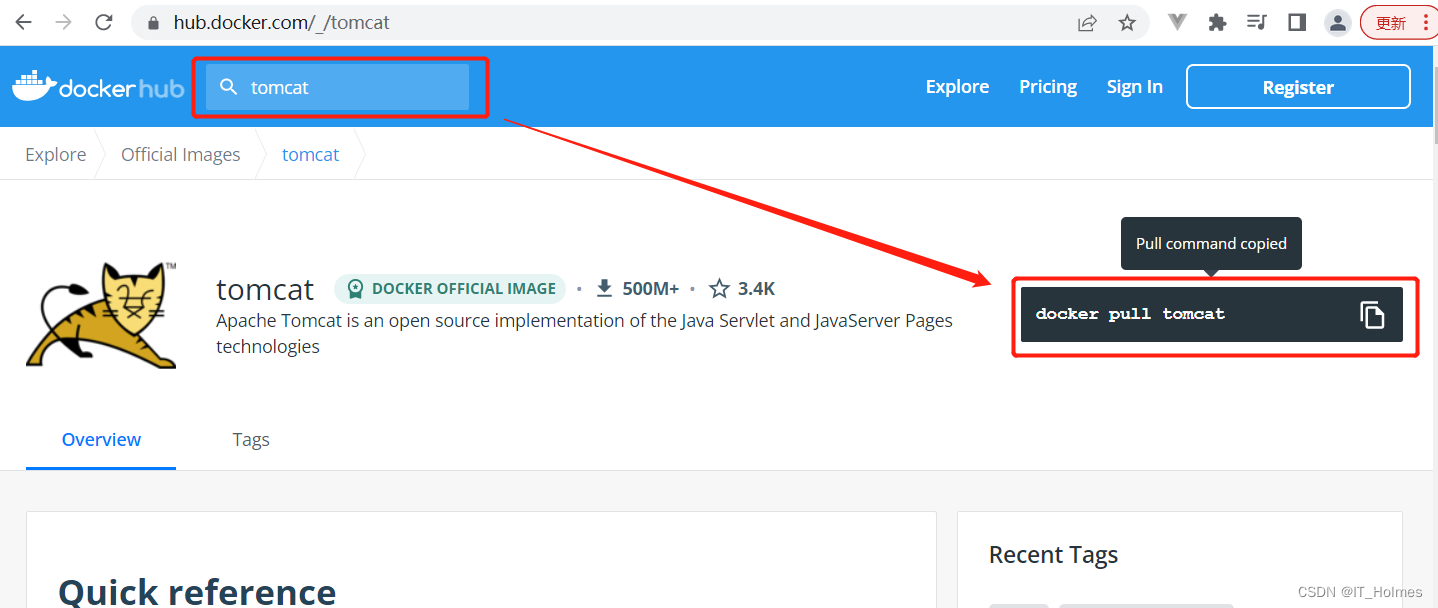Go to the Pricing page
The width and height of the screenshot is (1438, 608).
1048,87
